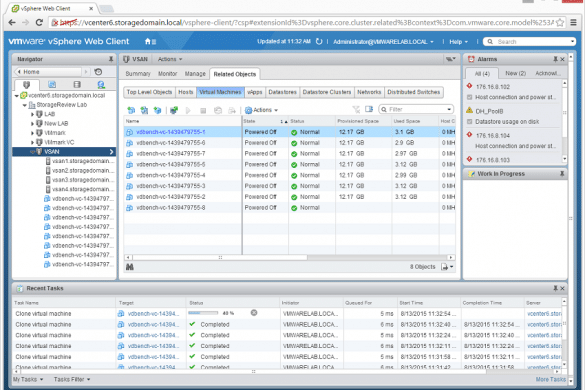The image size is (585, 390).
Task: Bookmark this page with star icon
Action: pos(560,23)
